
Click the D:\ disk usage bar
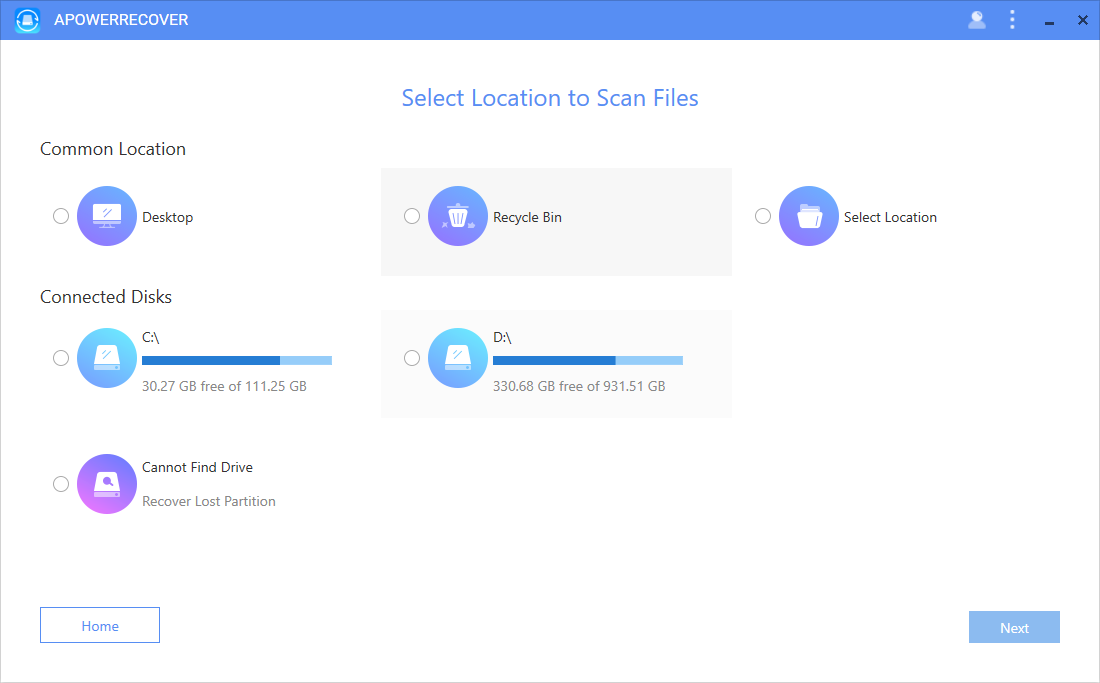tap(587, 360)
